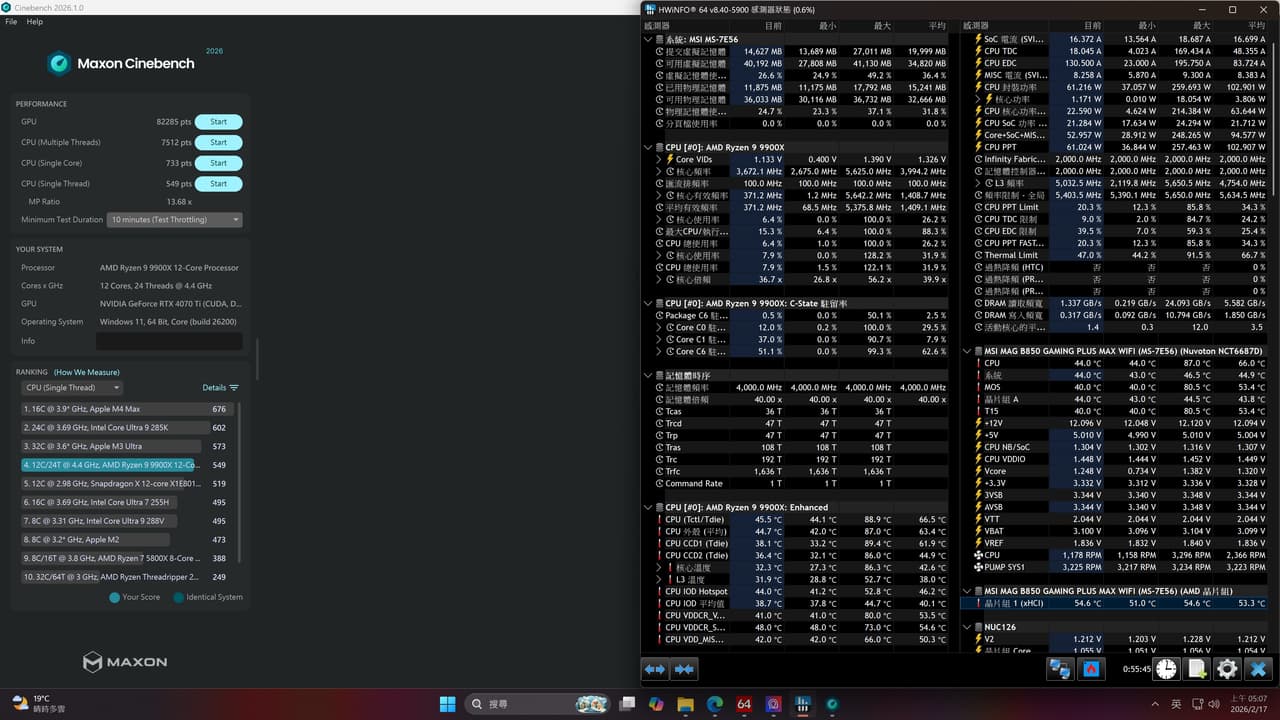
Task: Collapse the MSI MAG B850 Nuvoton NCT6687D group
Action: [x=967, y=351]
